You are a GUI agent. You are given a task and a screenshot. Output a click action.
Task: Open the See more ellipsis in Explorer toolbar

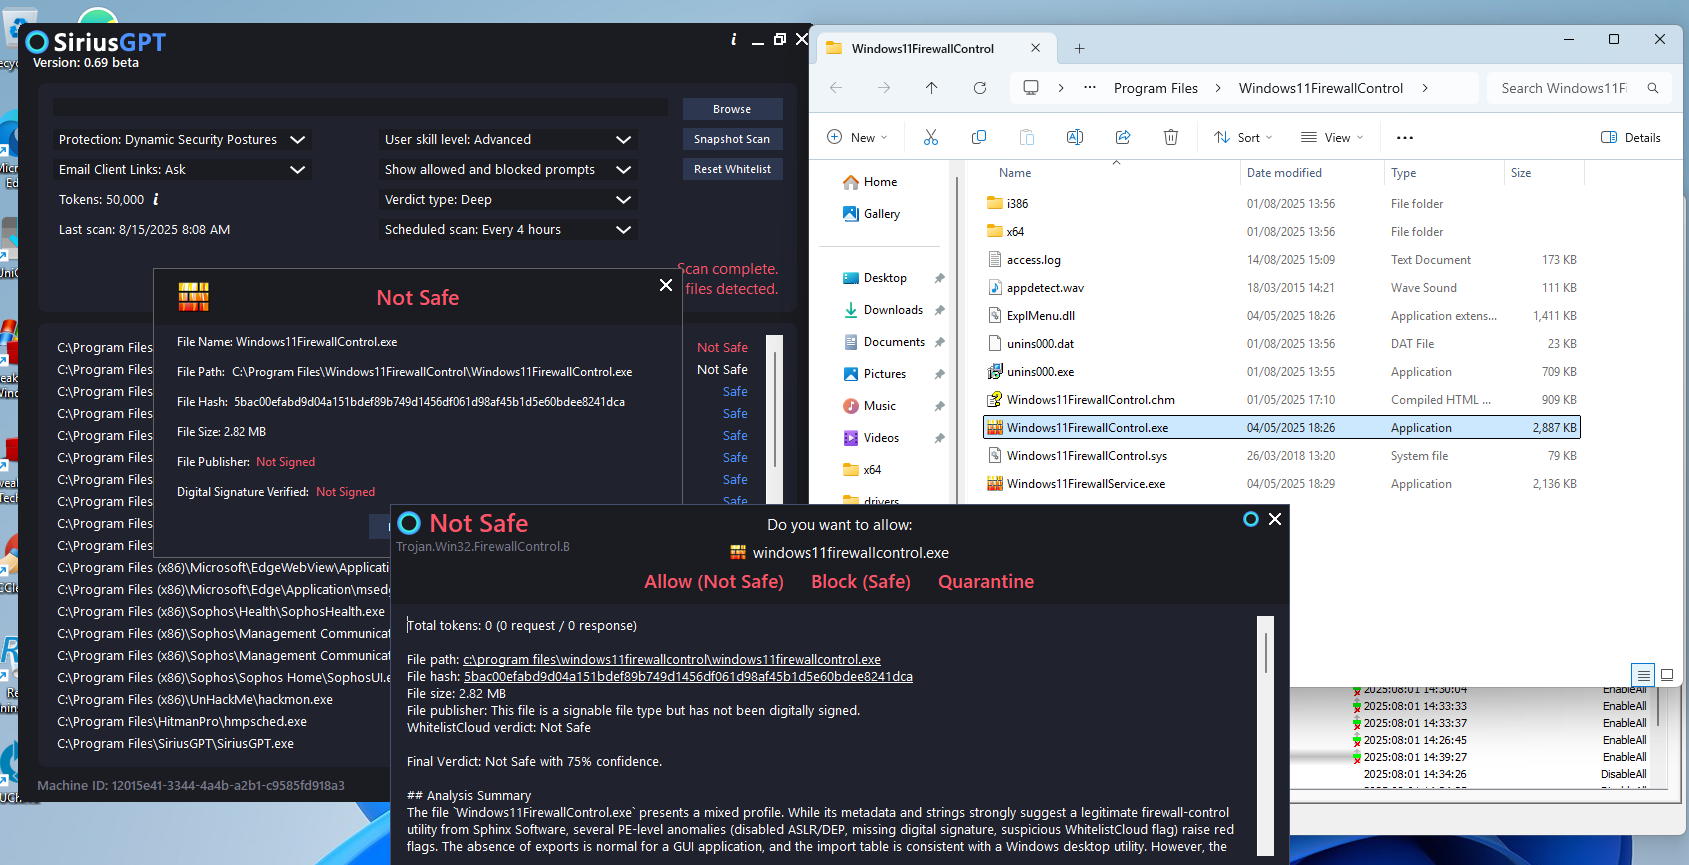(1405, 138)
